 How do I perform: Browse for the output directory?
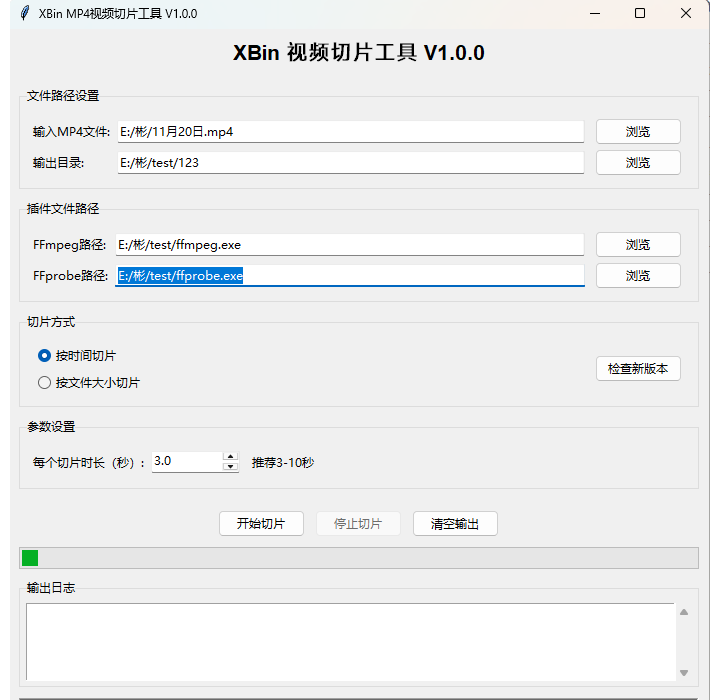[x=638, y=163]
